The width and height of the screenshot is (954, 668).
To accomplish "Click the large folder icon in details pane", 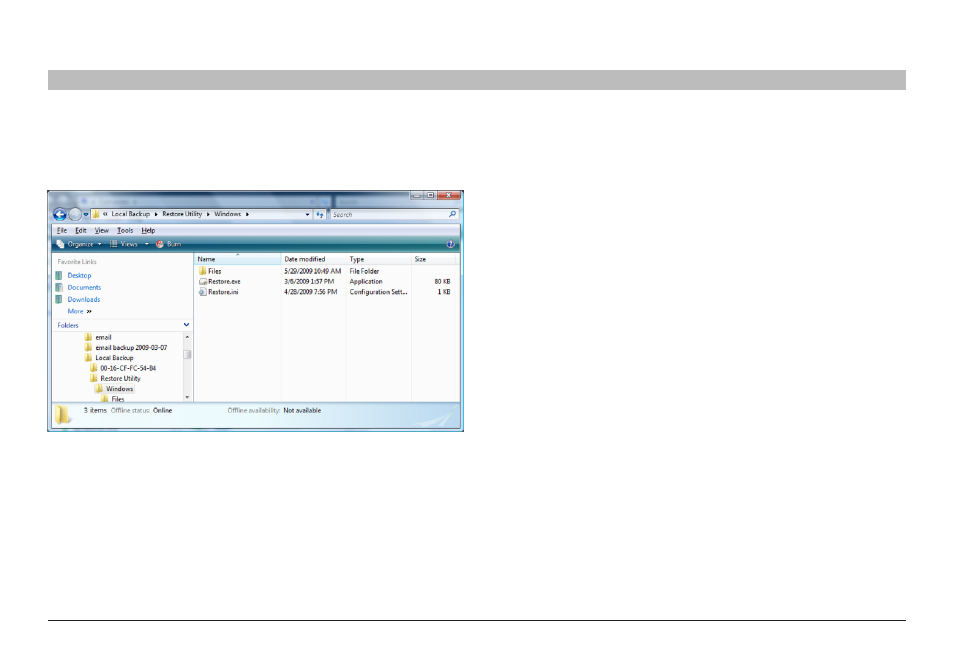I will (63, 414).
